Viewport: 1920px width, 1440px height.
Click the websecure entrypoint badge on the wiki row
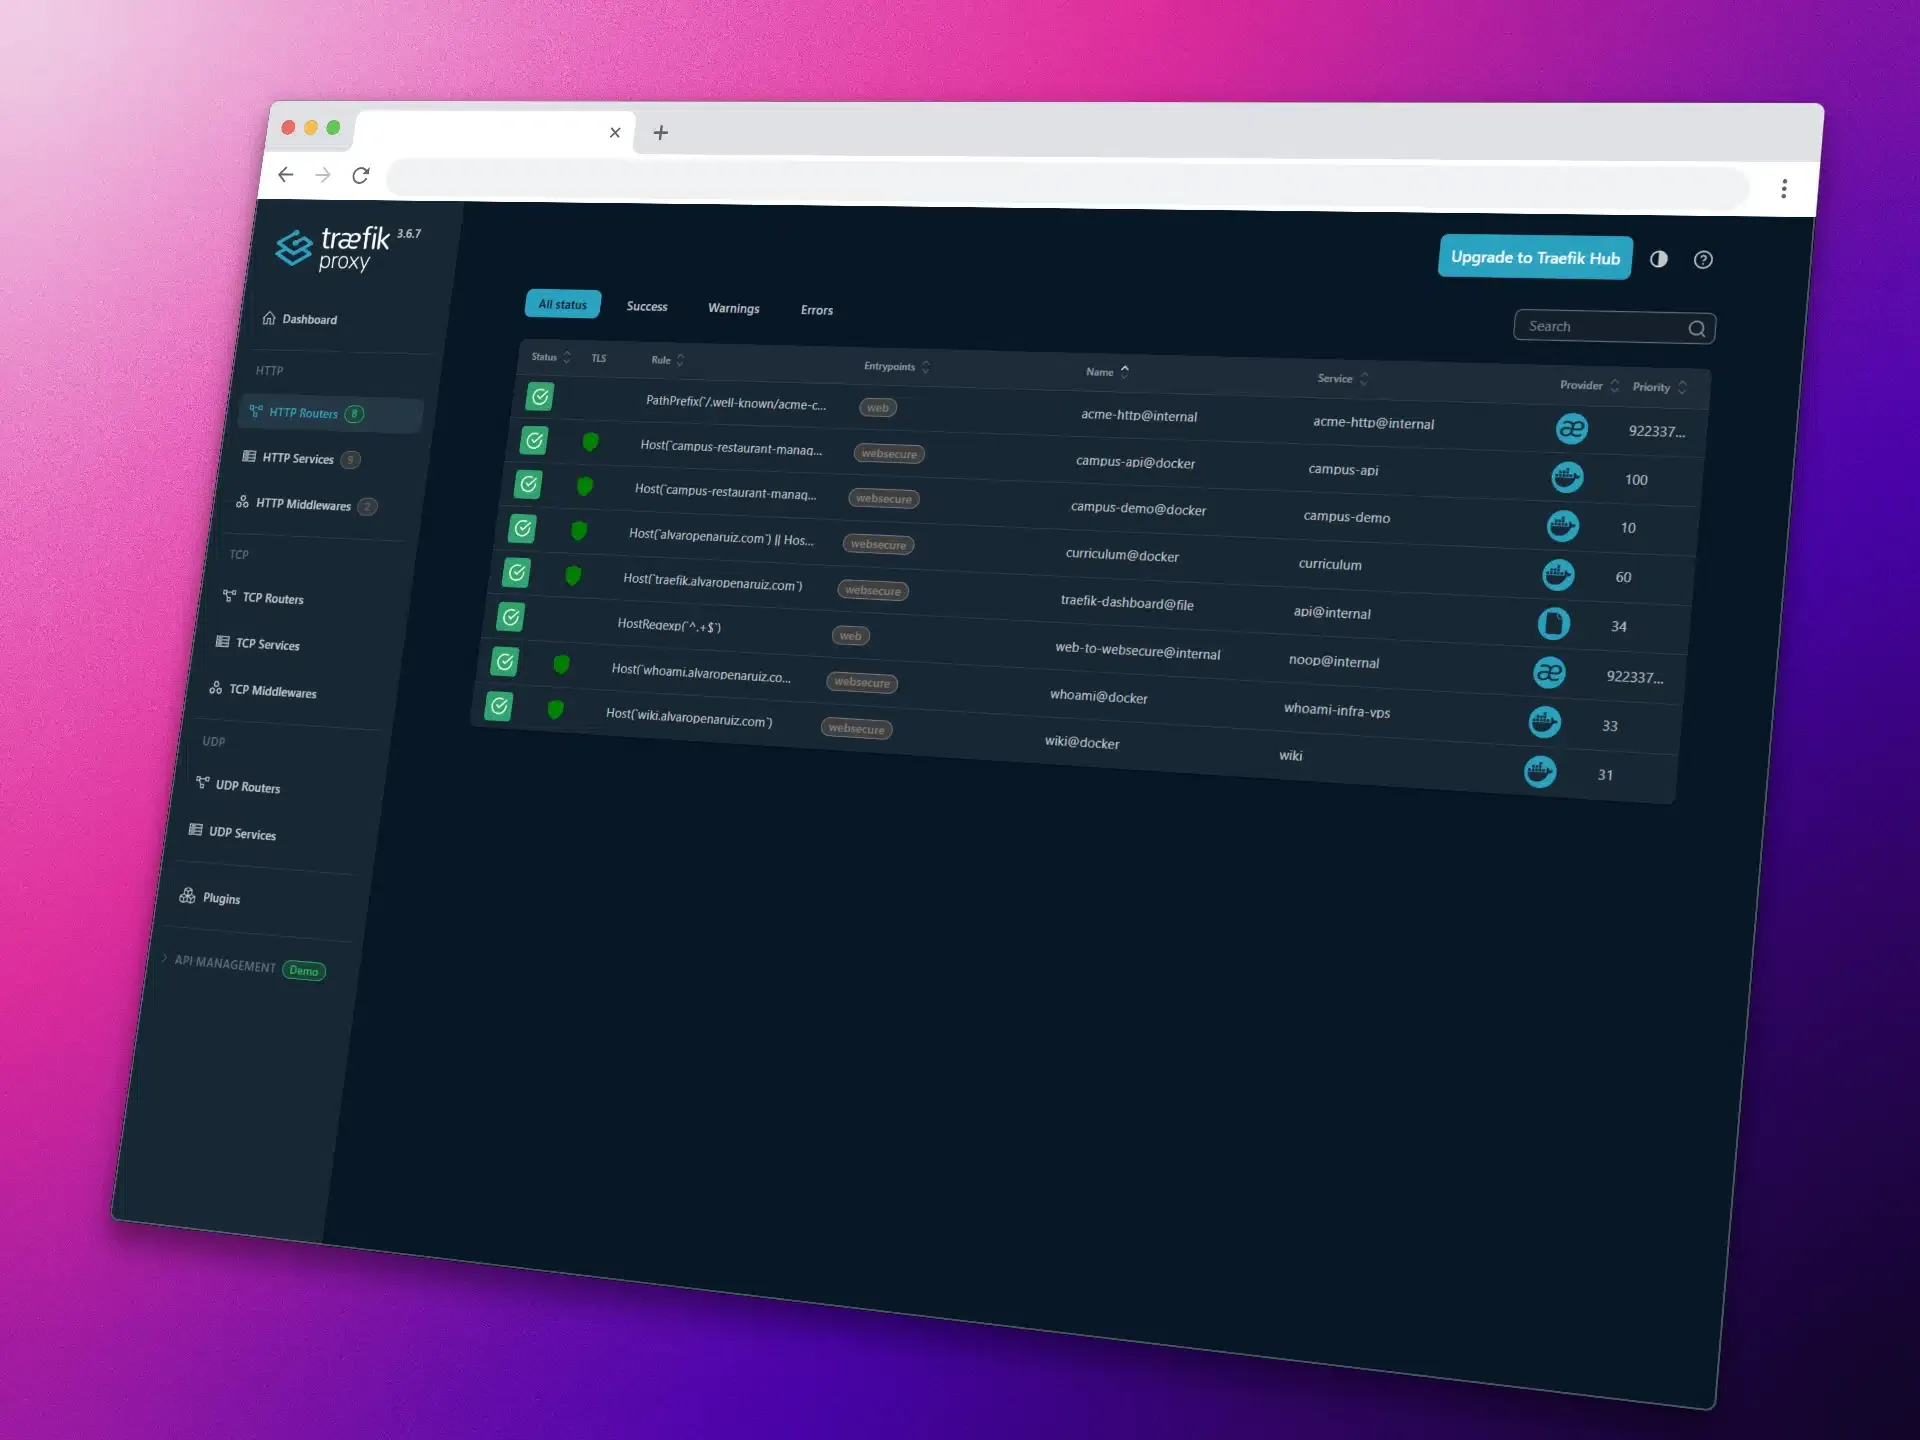pos(856,729)
